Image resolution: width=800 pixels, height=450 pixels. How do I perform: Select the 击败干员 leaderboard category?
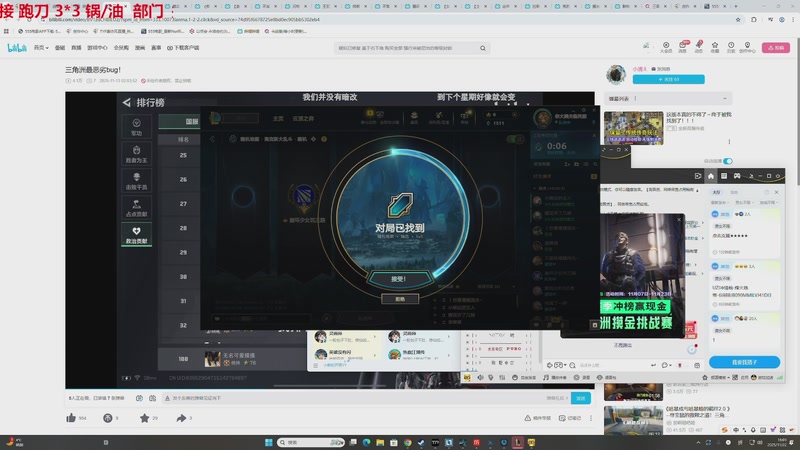click(x=136, y=181)
